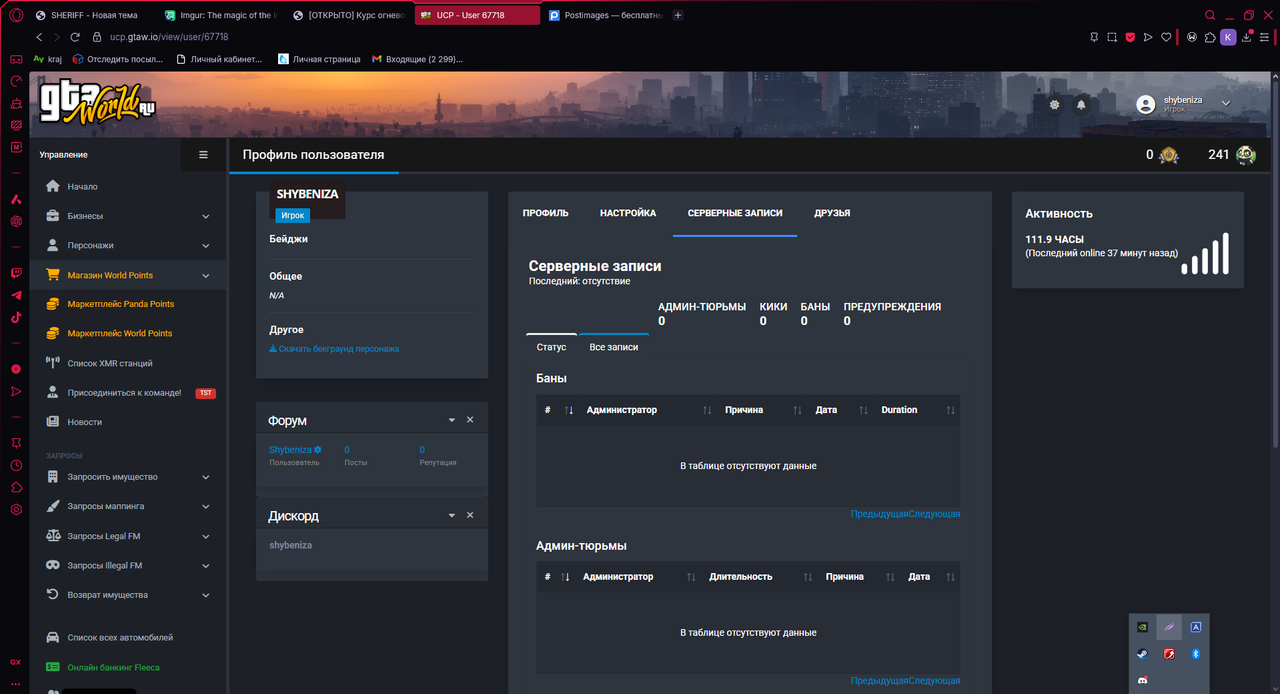
Task: Click the Steam icon in system tray
Action: pyautogui.click(x=1142, y=654)
